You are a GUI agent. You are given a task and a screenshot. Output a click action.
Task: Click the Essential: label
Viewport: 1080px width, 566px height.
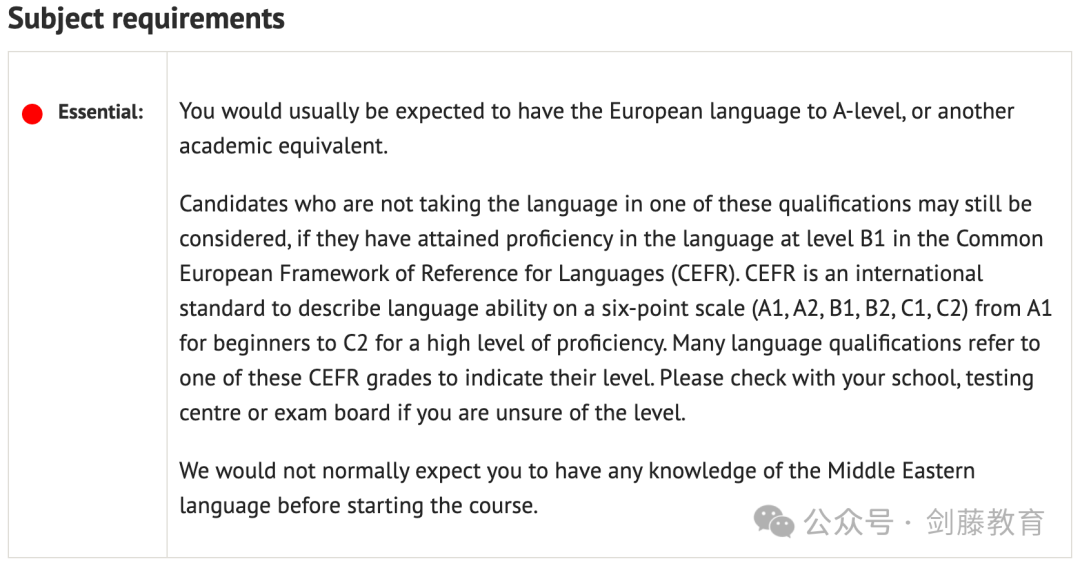(101, 112)
